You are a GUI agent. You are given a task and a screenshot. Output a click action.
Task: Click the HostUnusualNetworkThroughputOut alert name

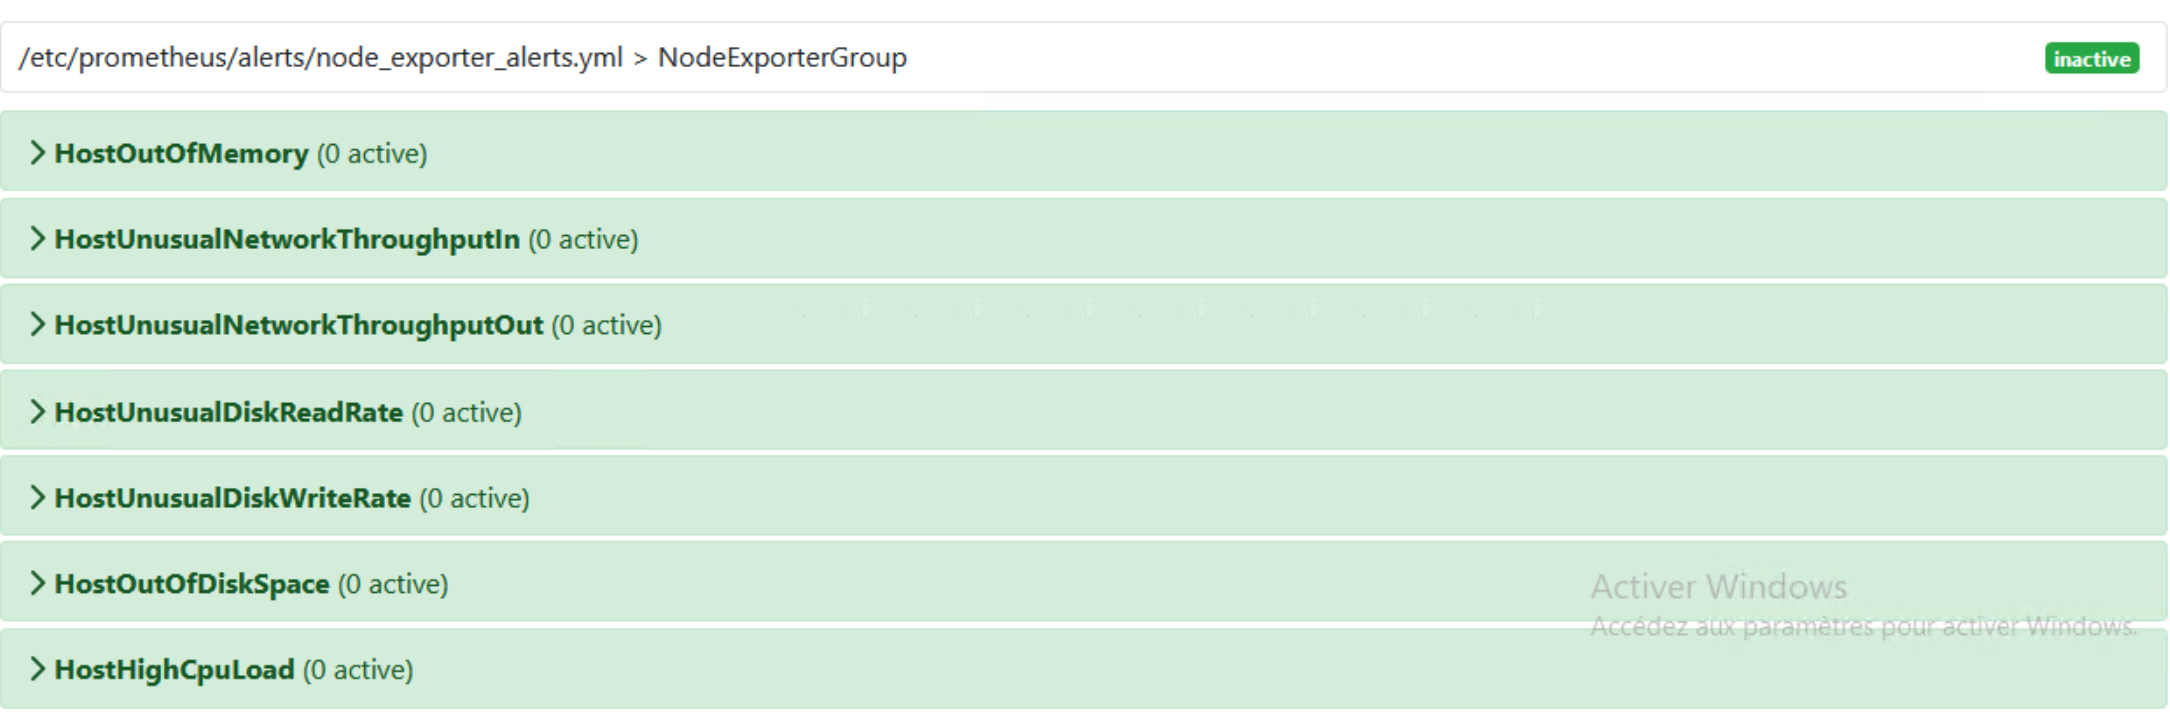tap(298, 326)
